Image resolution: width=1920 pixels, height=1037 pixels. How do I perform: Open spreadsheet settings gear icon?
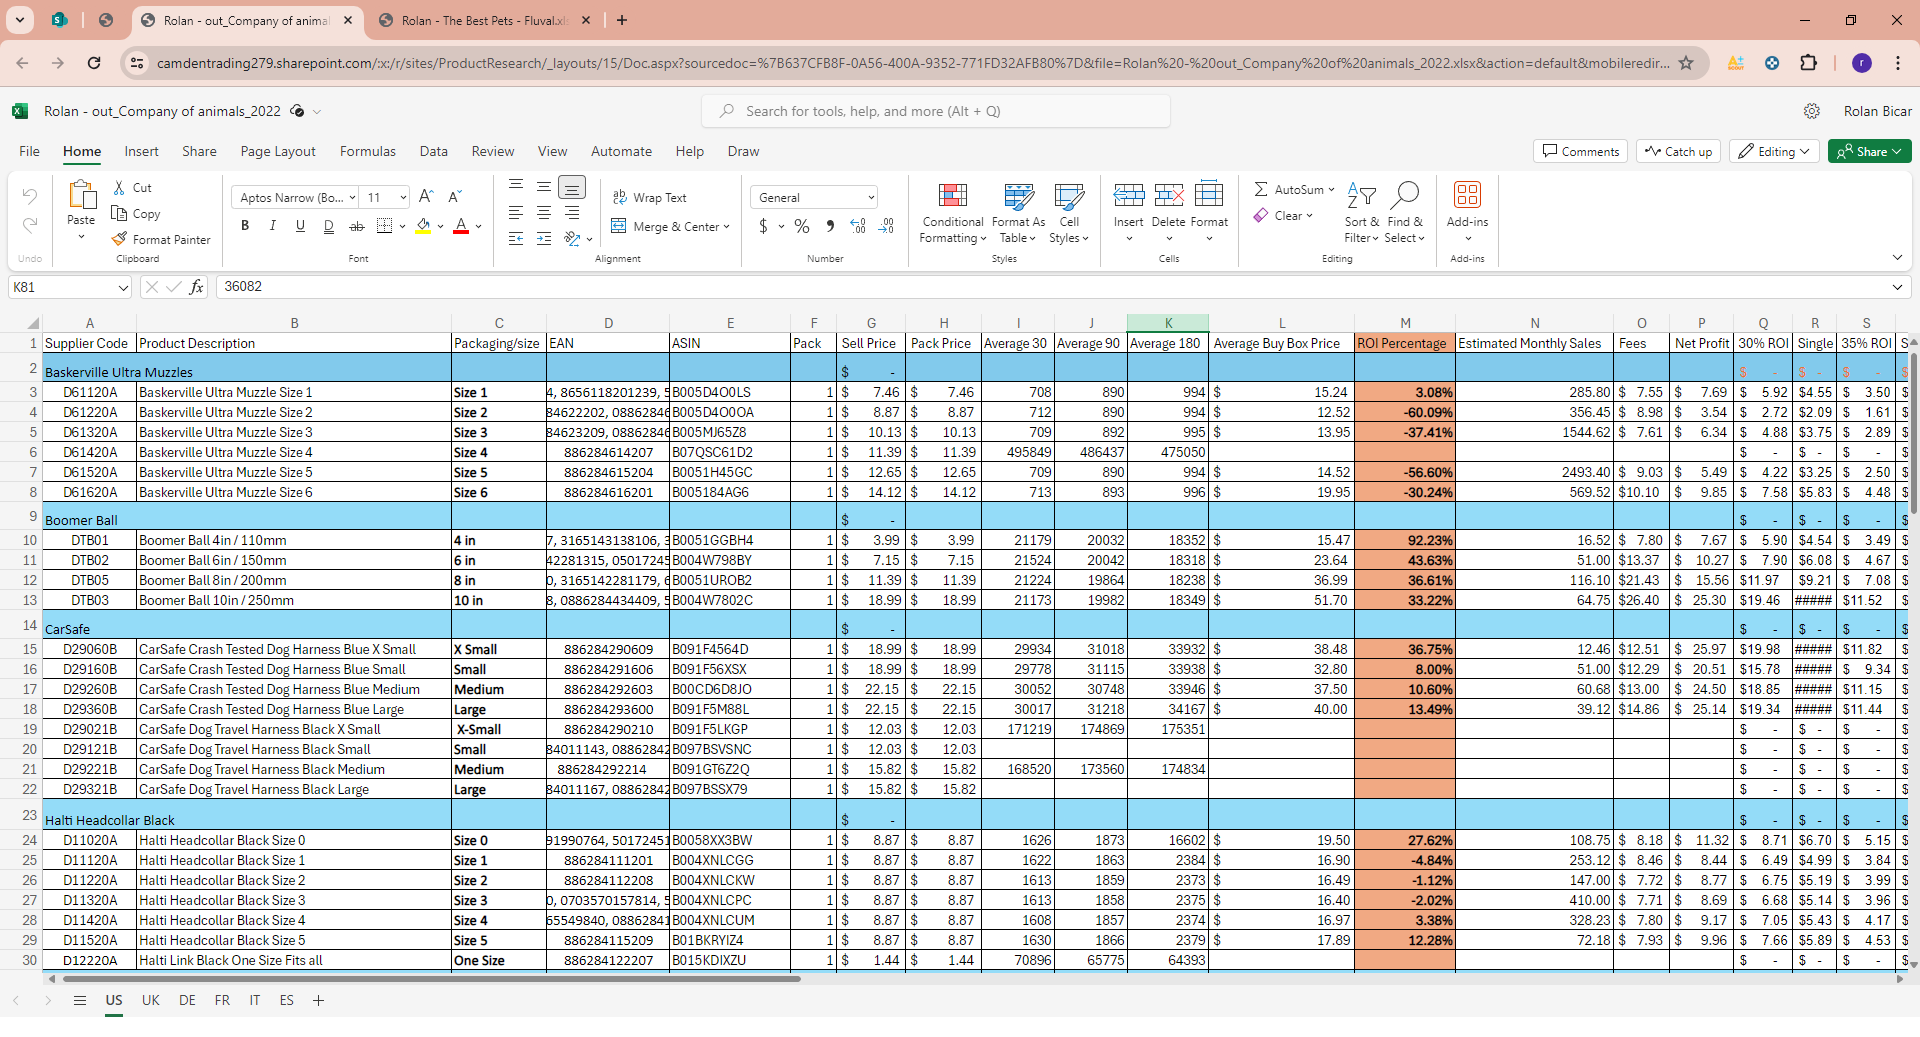tap(1811, 111)
